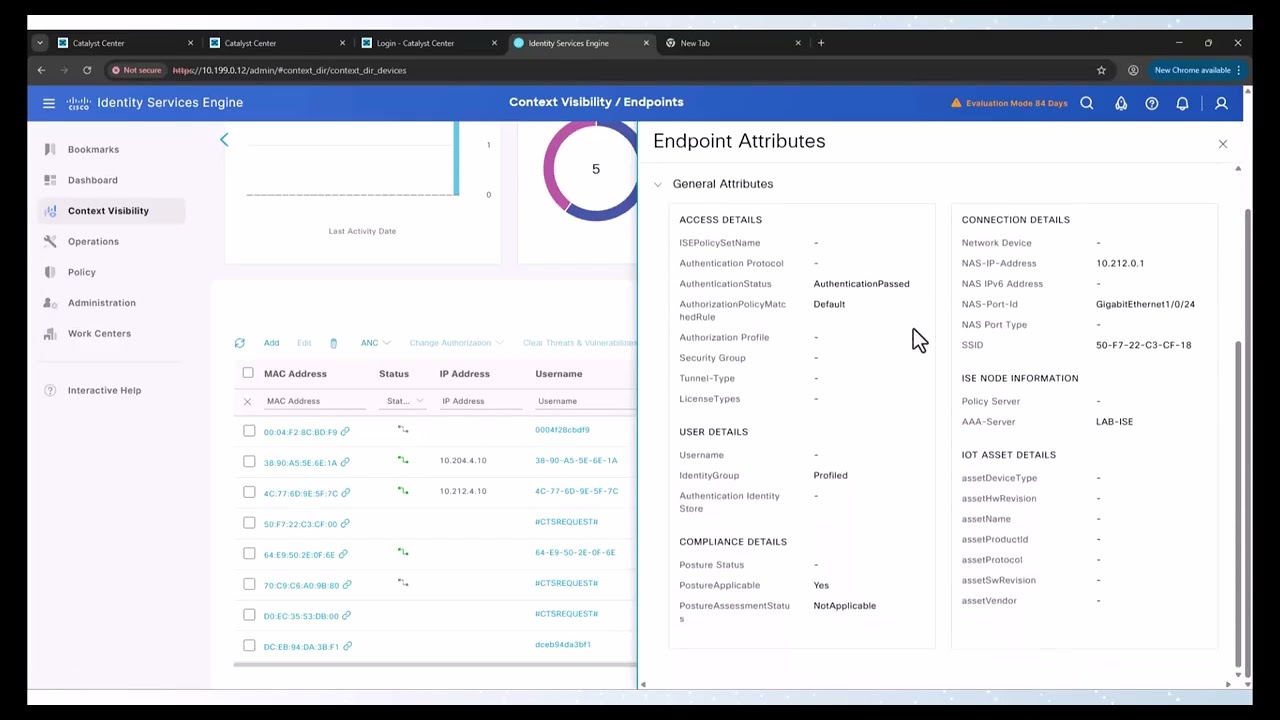Check the 50:F7:22:C3:CF:00 row checkbox
The width and height of the screenshot is (1280, 720).
(x=249, y=523)
